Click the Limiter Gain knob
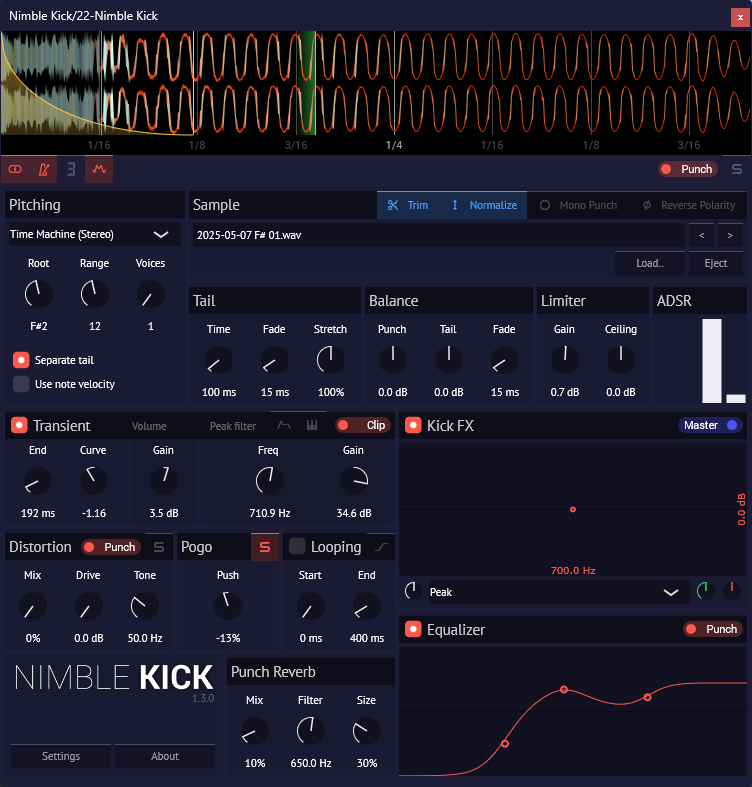 (565, 360)
